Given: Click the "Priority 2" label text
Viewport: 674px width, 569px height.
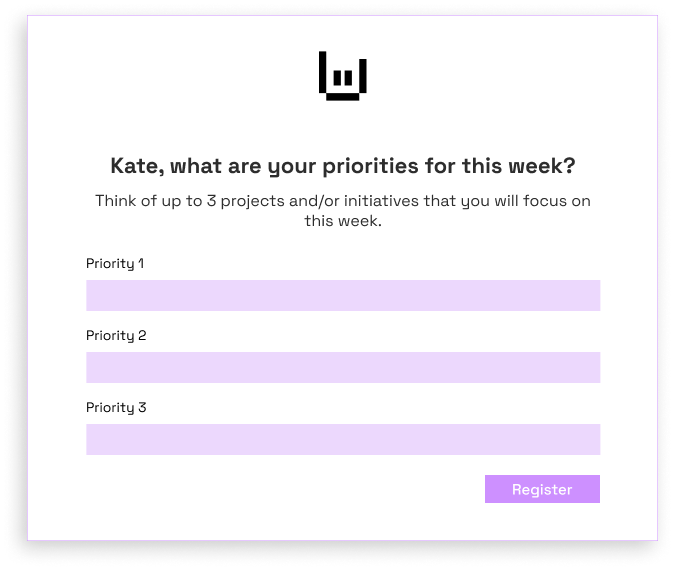Looking at the screenshot, I should [x=116, y=336].
